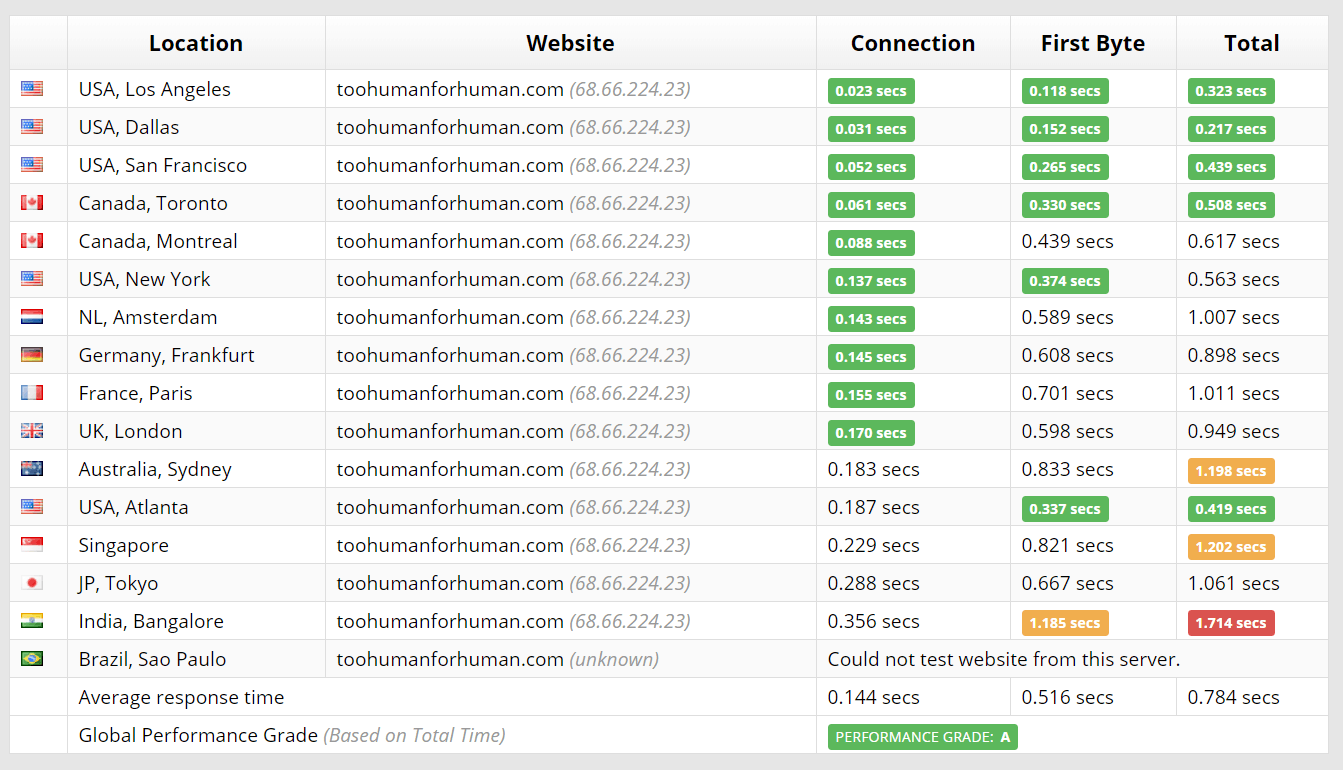
Task: Click the average first byte value 0.516 secs
Action: (1068, 697)
